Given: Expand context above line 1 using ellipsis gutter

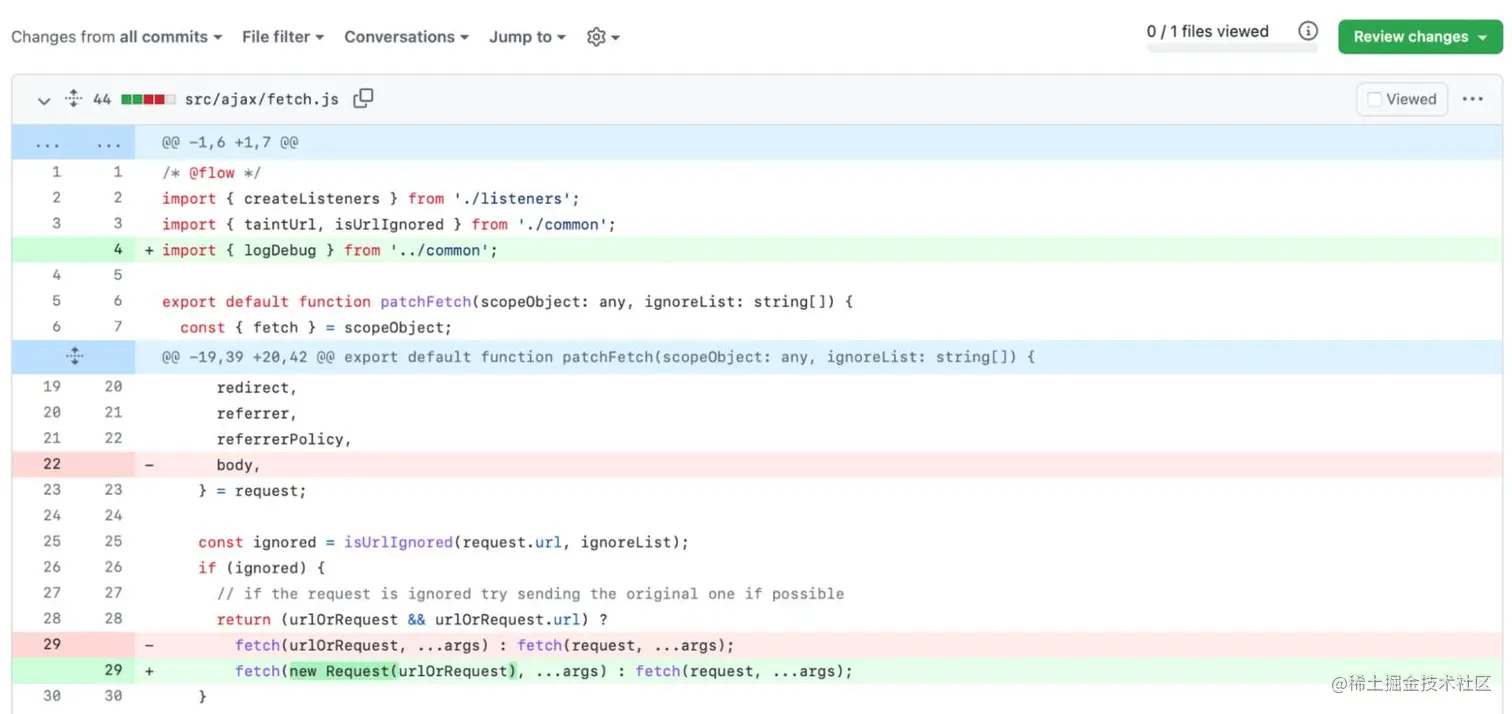Looking at the screenshot, I should pos(47,142).
